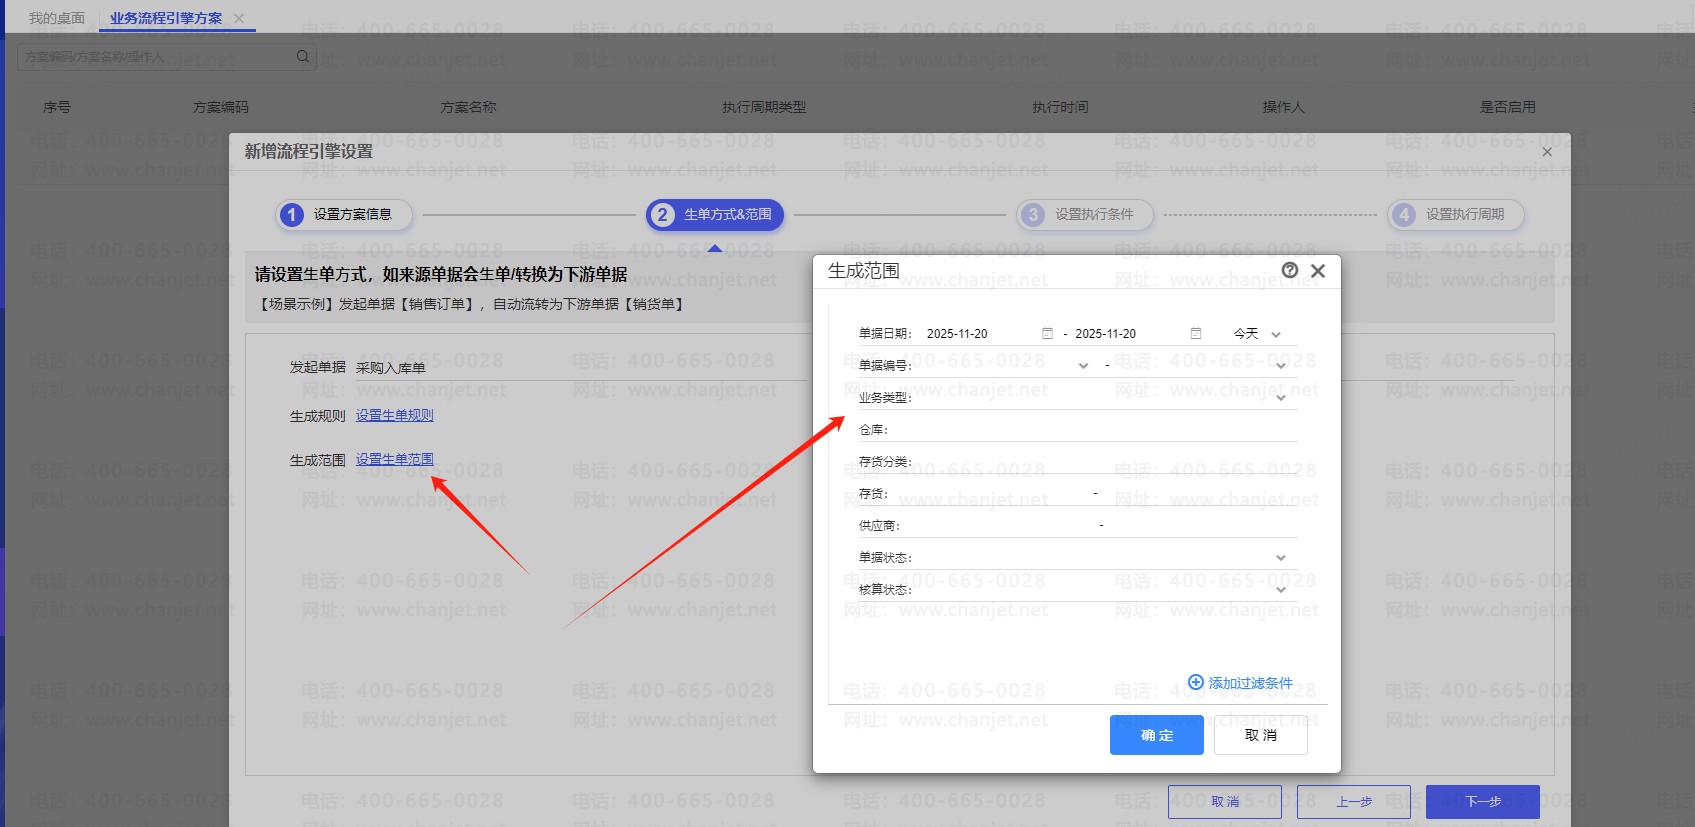Click the 执行周期类型 column header

pos(764,107)
